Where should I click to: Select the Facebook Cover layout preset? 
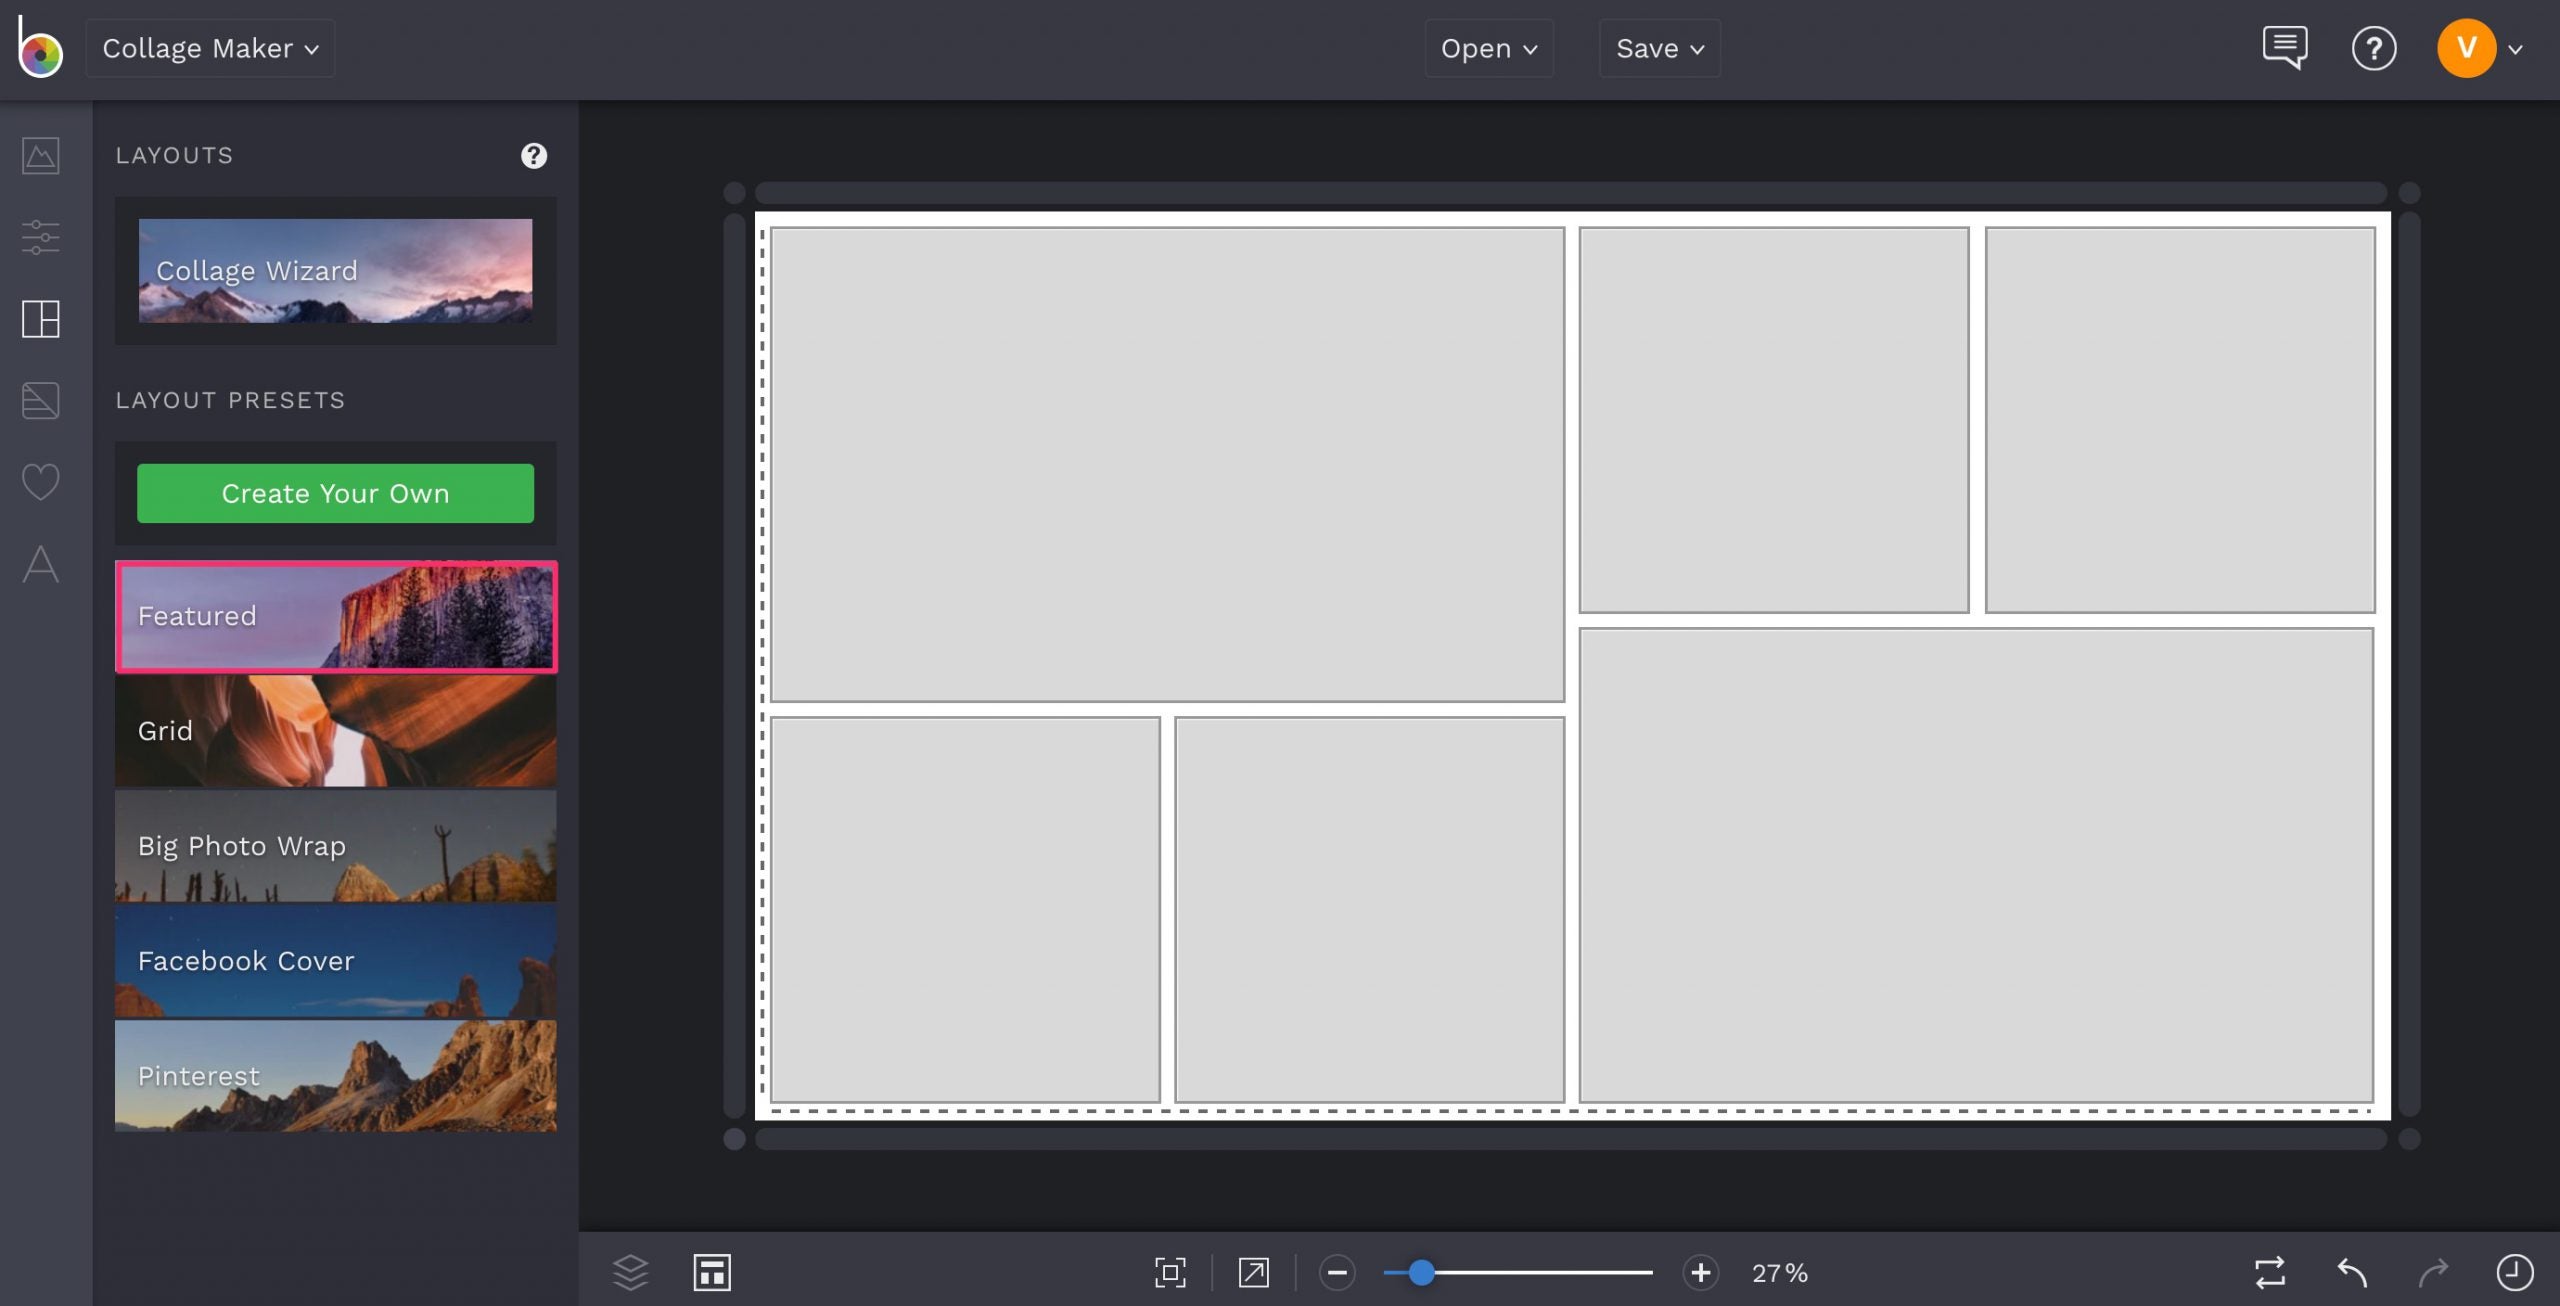pyautogui.click(x=335, y=961)
